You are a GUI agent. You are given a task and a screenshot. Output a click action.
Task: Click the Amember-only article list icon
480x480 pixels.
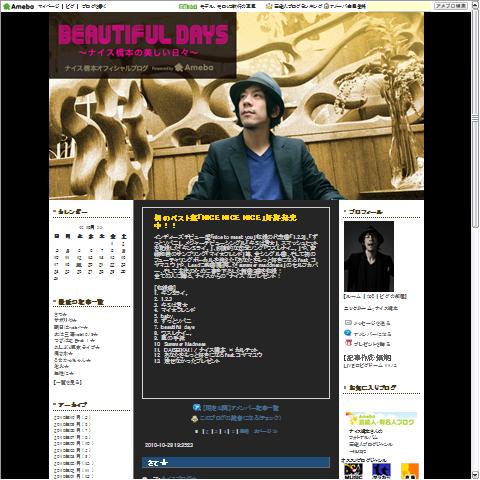197,407
